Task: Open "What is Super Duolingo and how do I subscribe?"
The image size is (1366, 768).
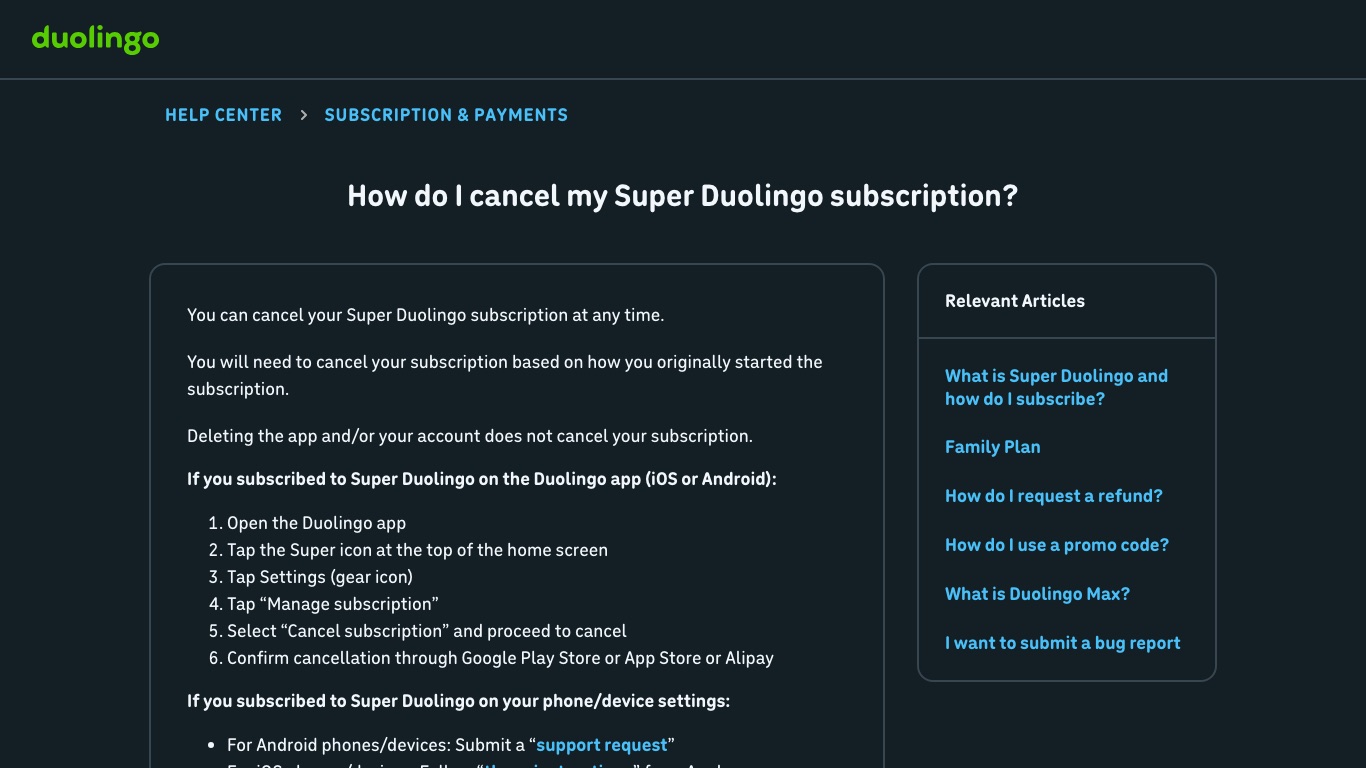Action: pyautogui.click(x=1056, y=387)
